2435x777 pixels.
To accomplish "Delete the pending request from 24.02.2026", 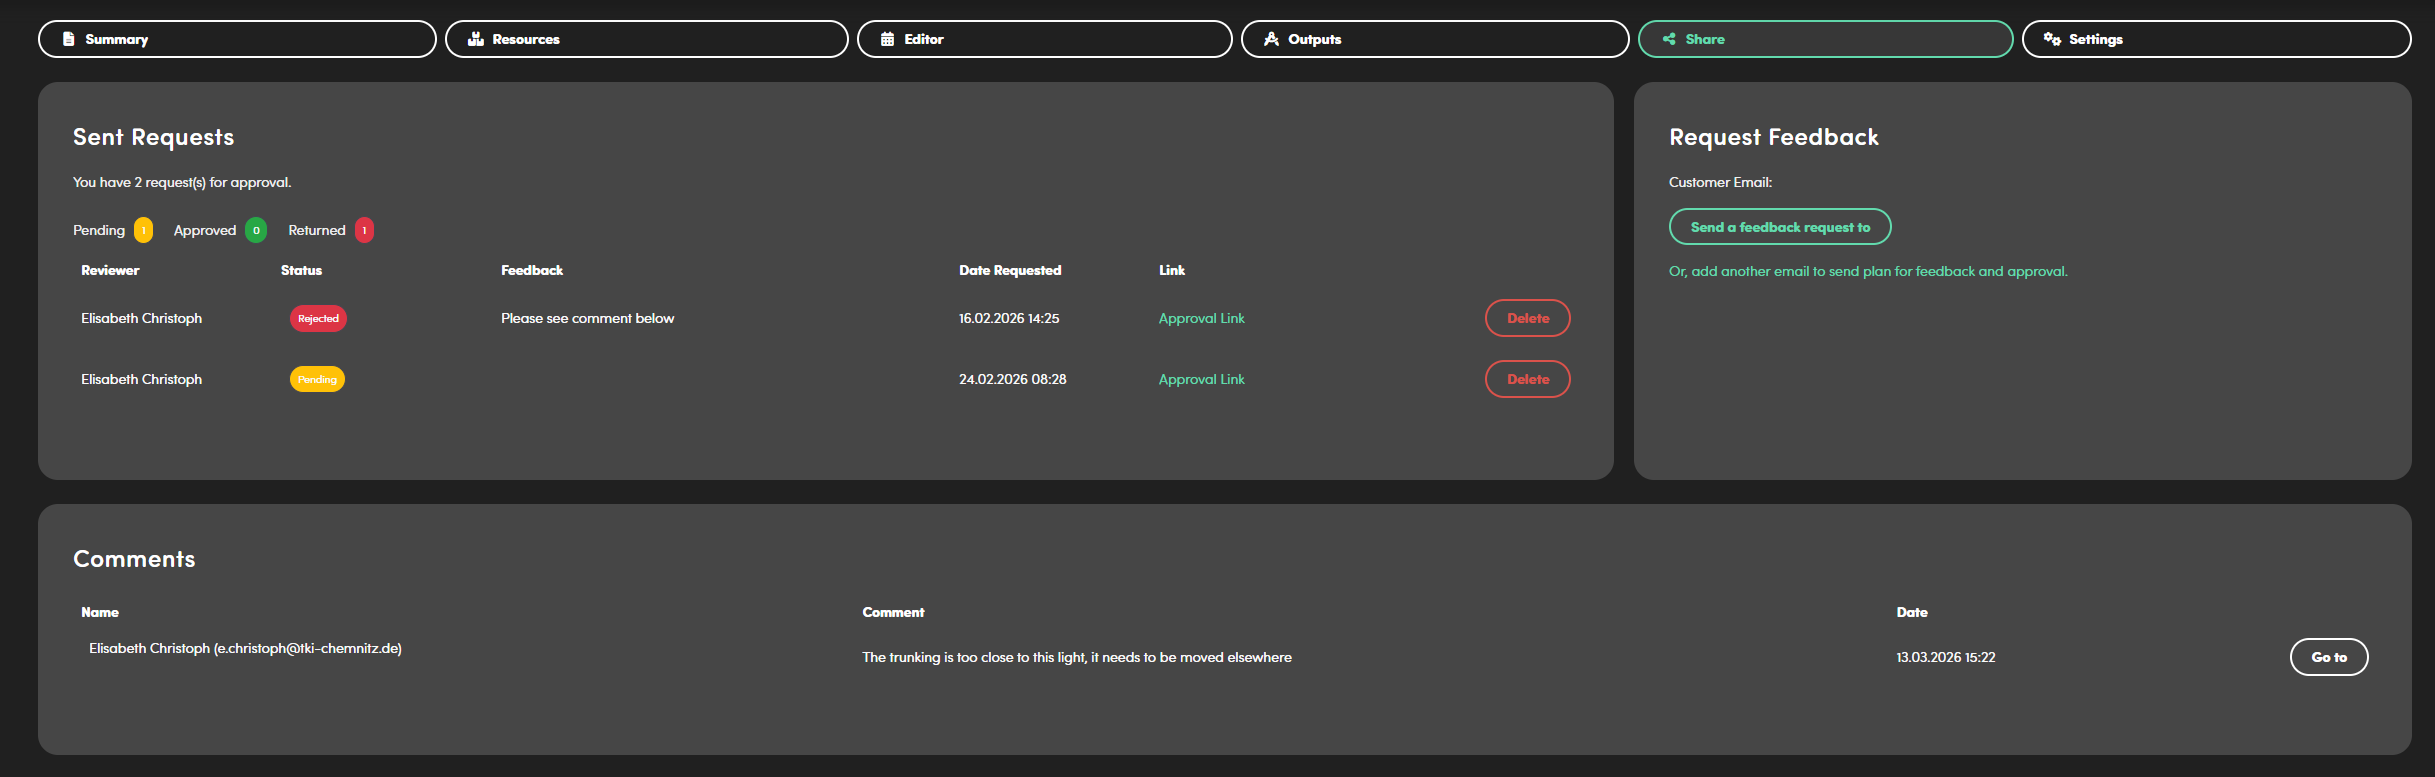I will coord(1527,379).
